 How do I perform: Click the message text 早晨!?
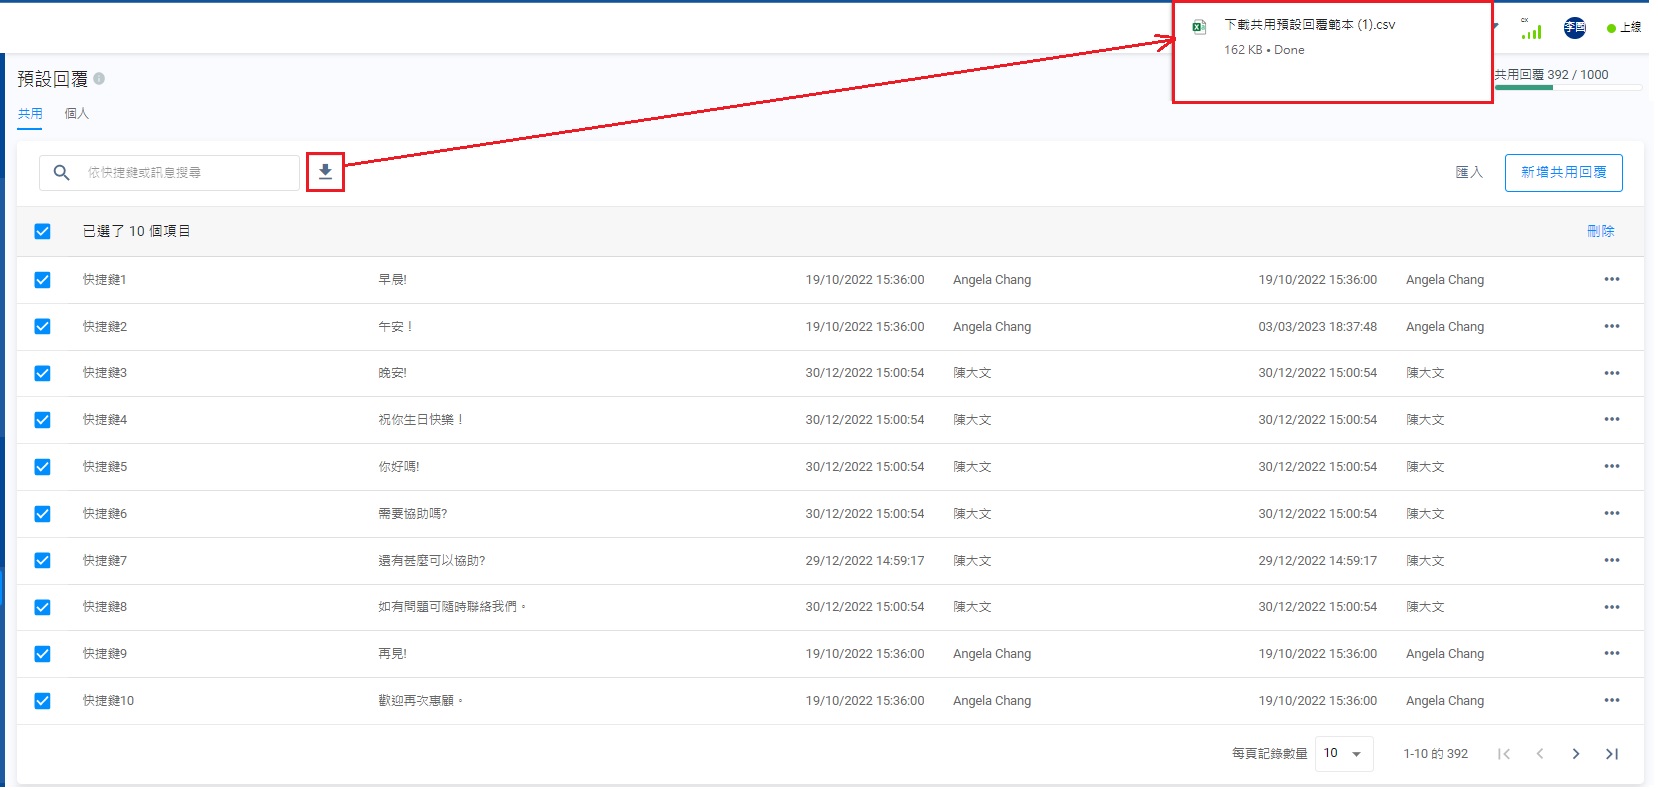pos(393,280)
